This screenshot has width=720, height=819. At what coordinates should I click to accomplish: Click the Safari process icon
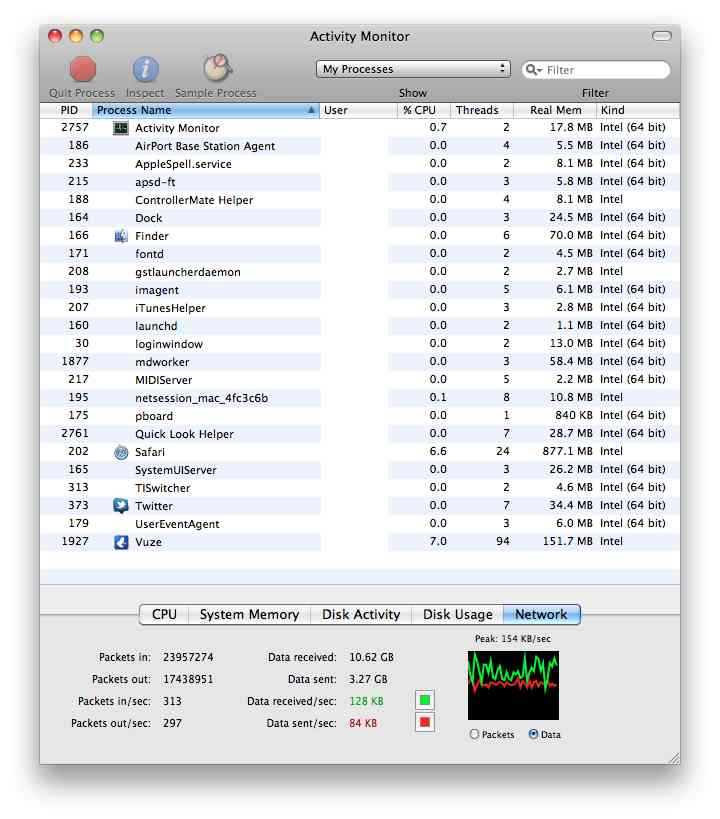coord(121,452)
